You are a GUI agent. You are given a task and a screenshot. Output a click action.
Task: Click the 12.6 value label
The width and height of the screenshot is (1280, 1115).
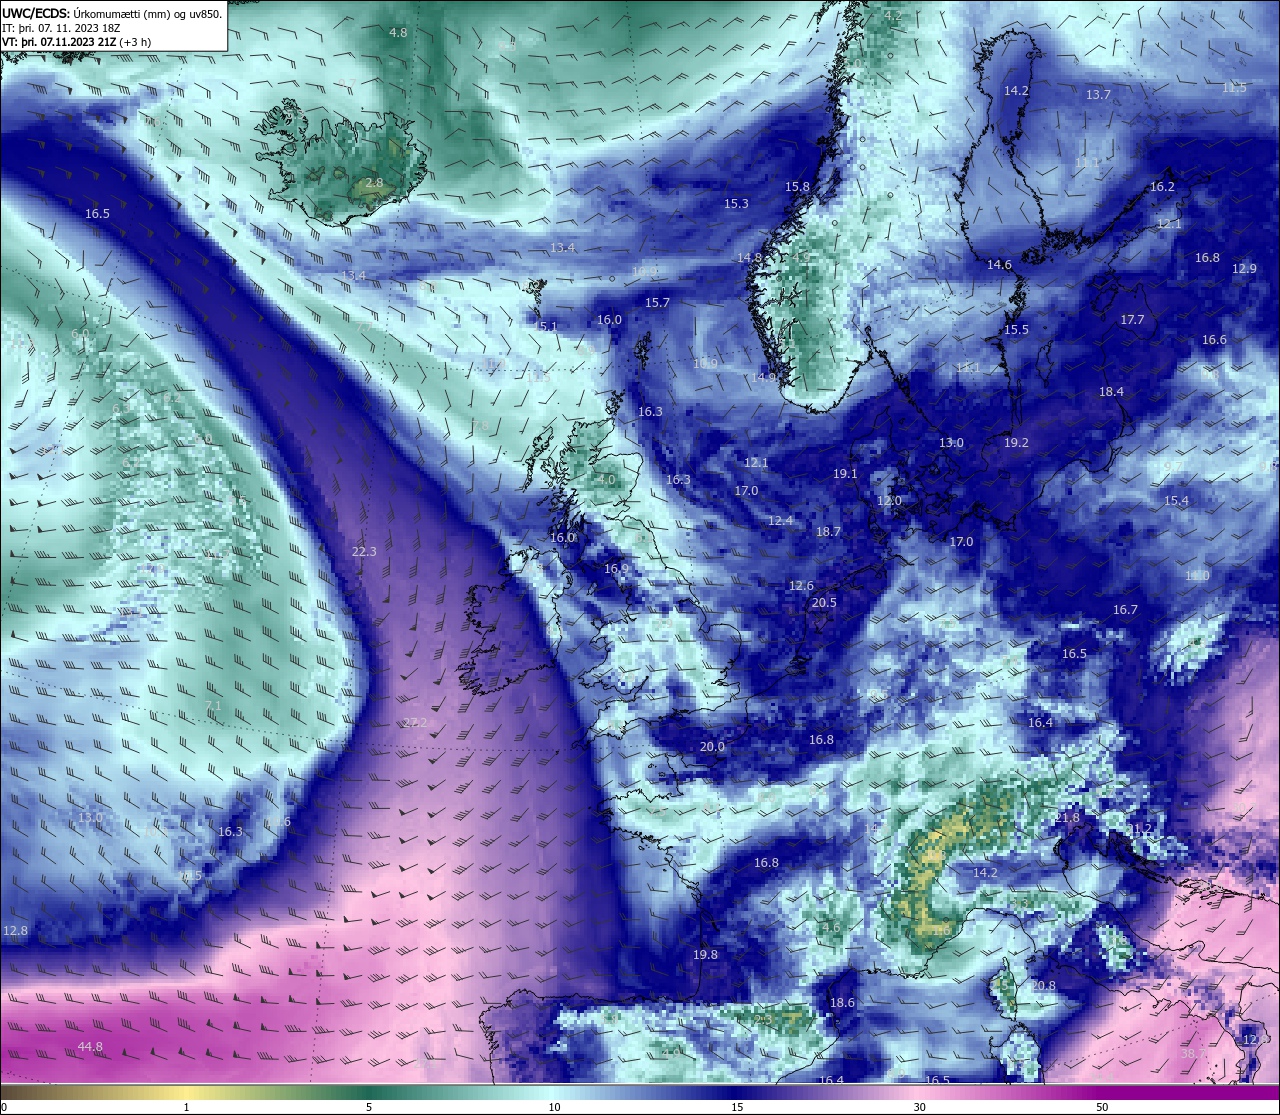[801, 586]
